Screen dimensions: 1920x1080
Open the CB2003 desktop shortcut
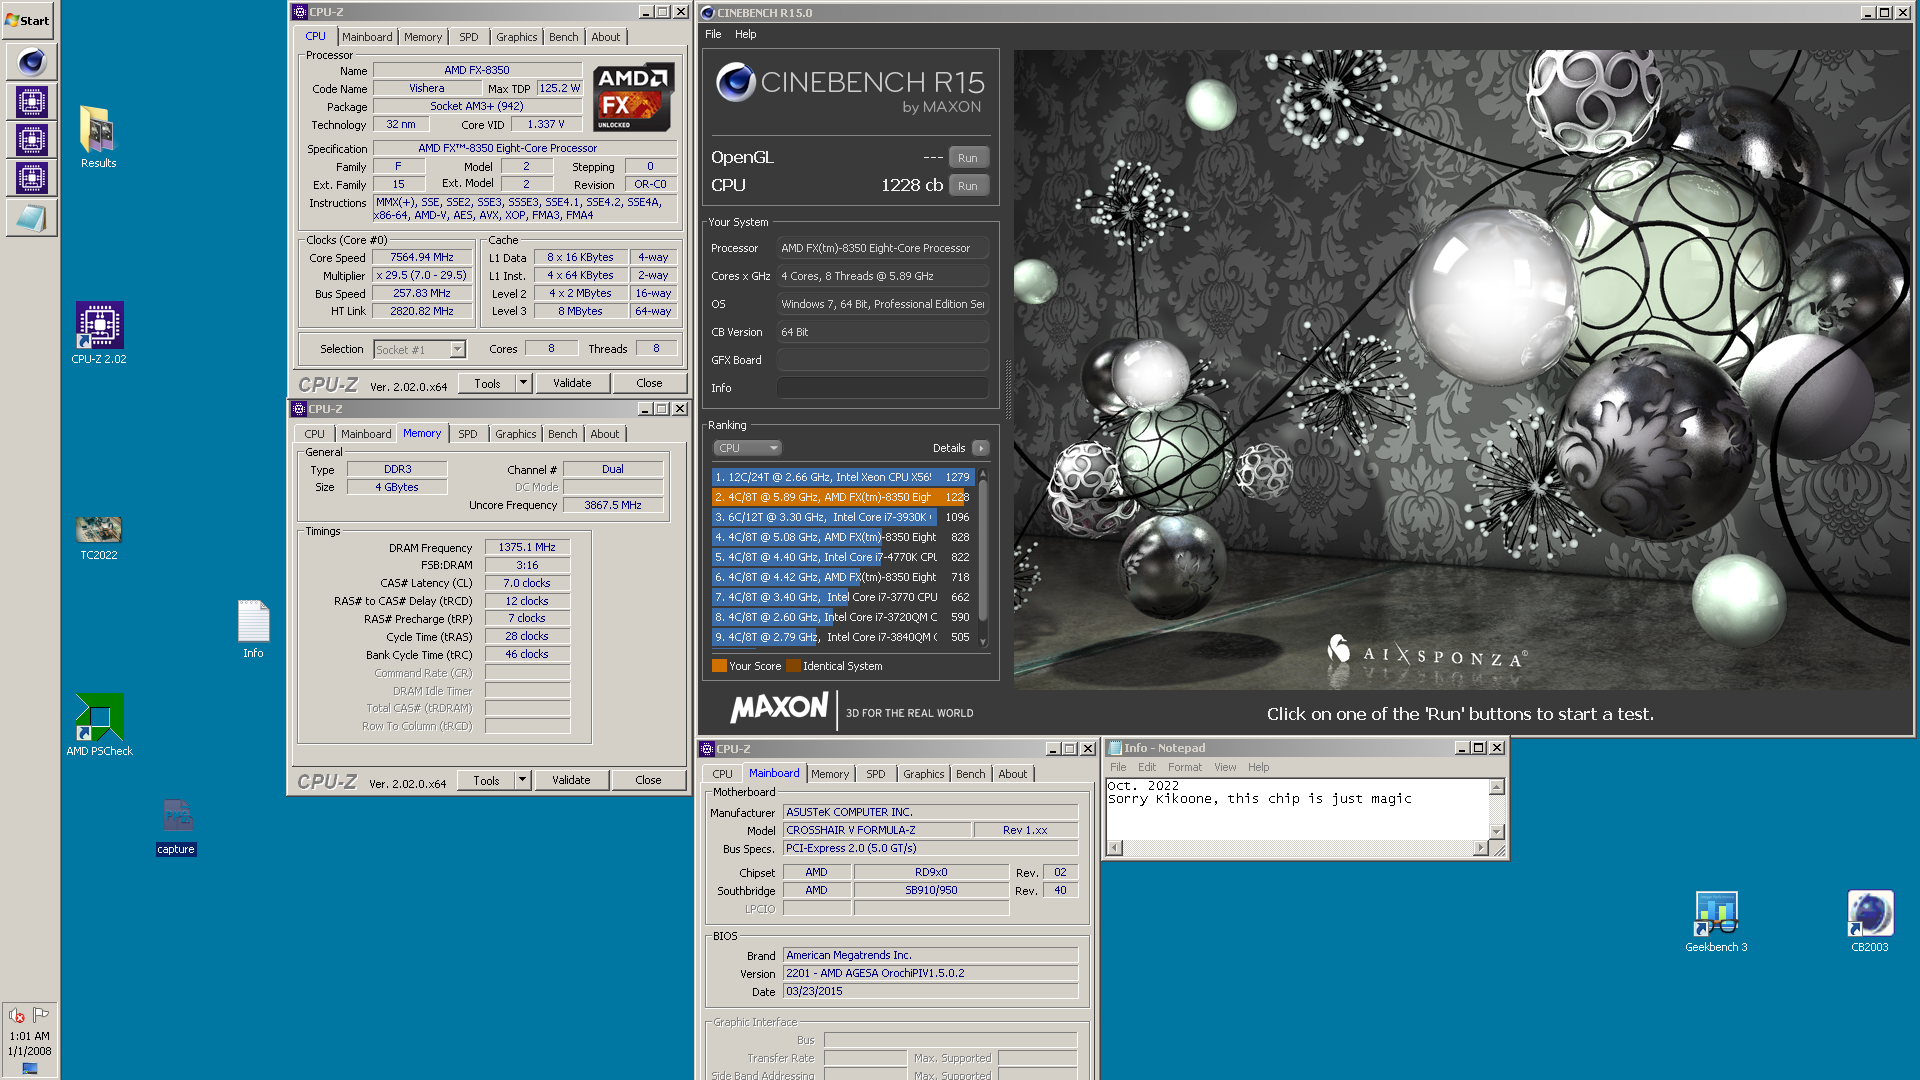1869,922
